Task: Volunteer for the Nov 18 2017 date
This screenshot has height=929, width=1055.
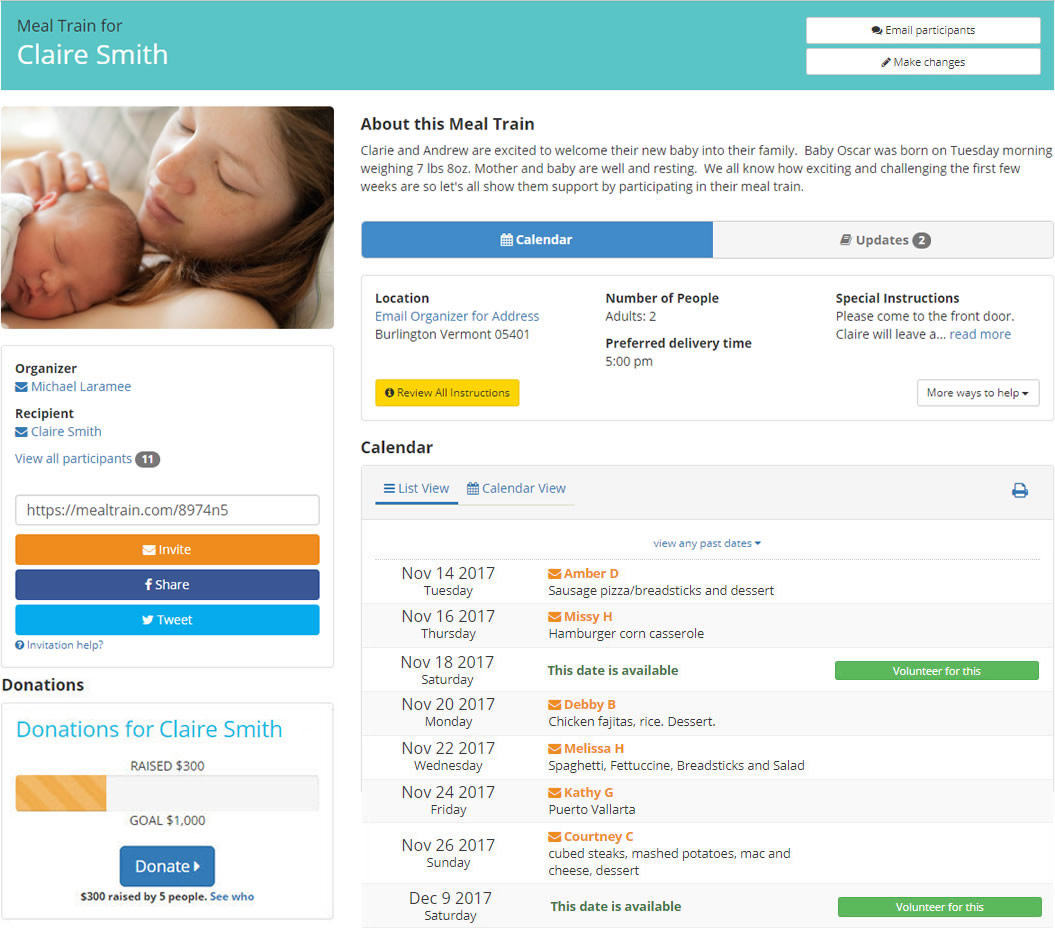Action: (x=936, y=671)
